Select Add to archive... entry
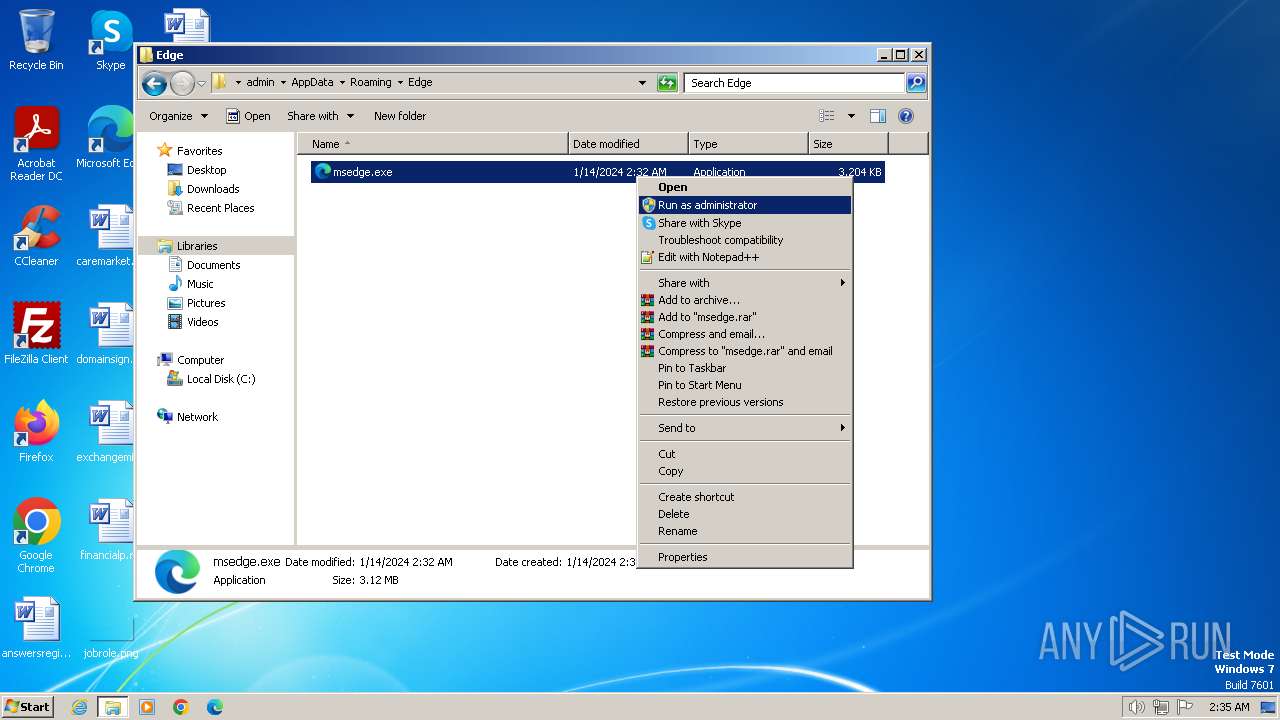Screen dimensions: 1280x720 point(745,300)
